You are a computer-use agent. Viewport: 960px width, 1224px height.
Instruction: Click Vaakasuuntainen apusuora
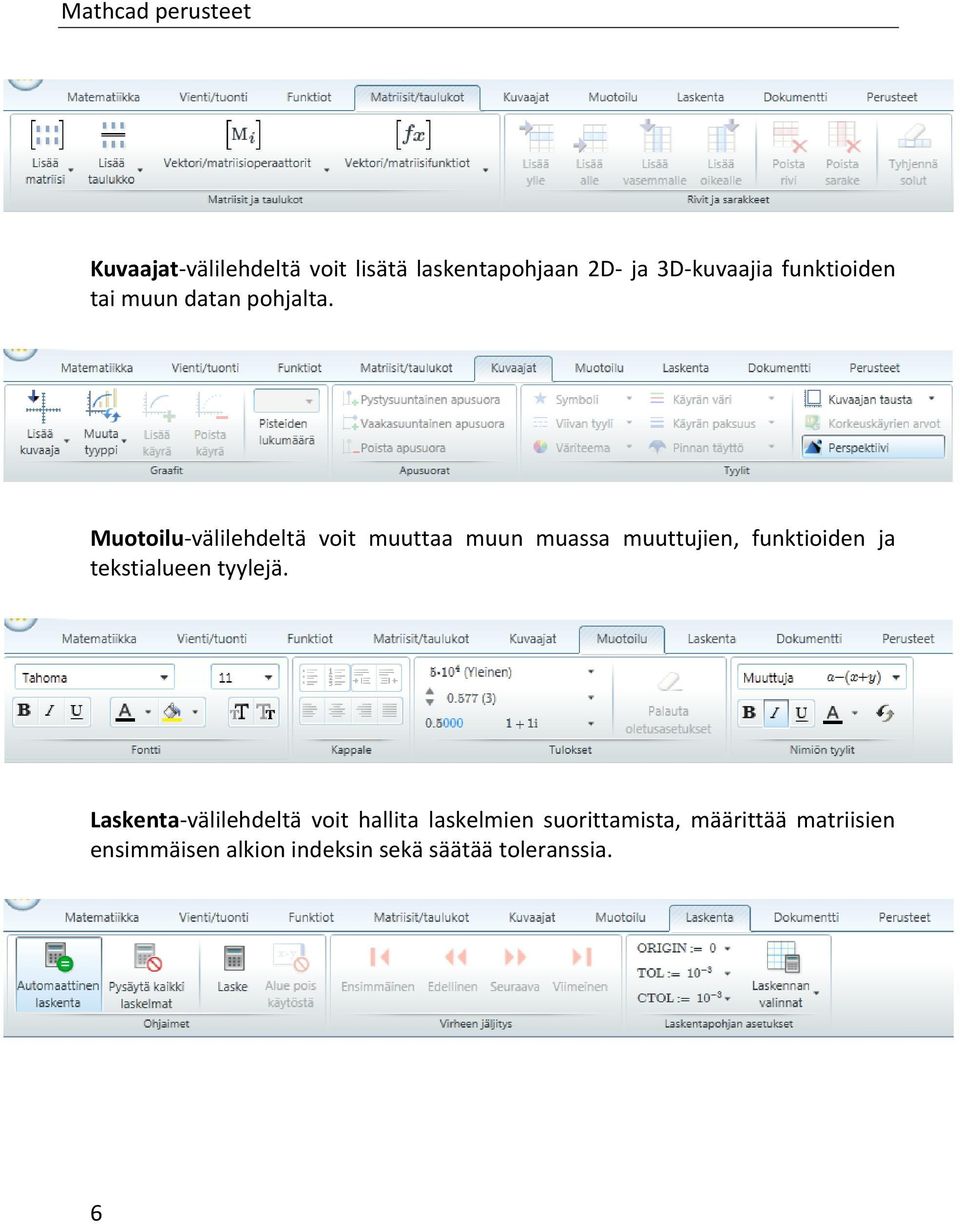423,424
